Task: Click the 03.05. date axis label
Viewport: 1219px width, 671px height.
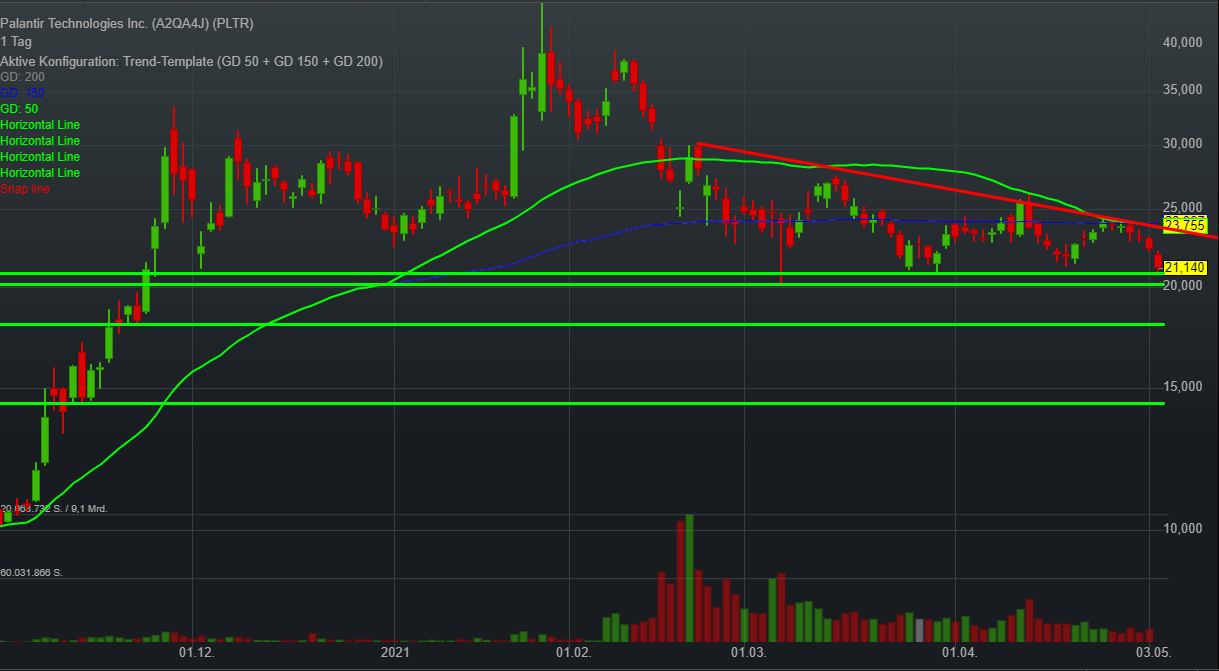Action: 1153,653
